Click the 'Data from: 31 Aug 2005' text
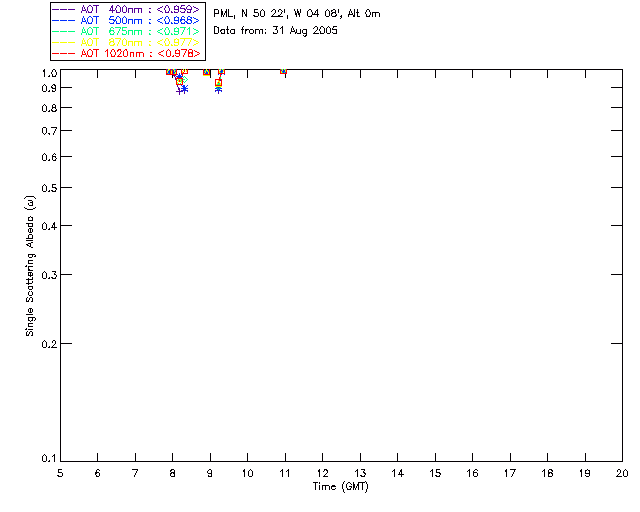This screenshot has height=512, width=640. coord(276,31)
